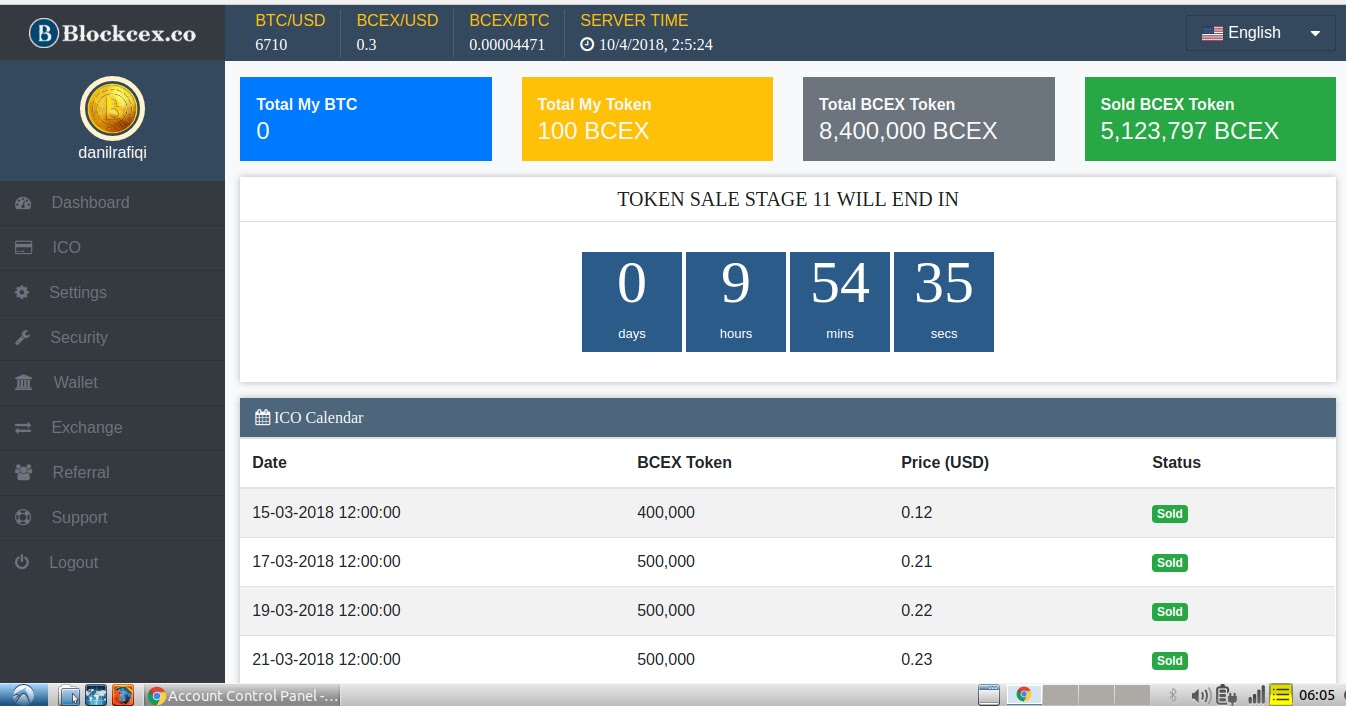Click the Total My BTC card

pyautogui.click(x=366, y=119)
